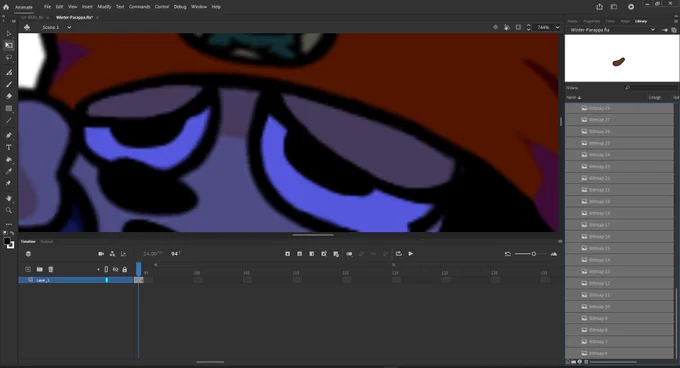Click the Test Movie play circle icon
This screenshot has height=368, width=680.
pyautogui.click(x=631, y=7)
